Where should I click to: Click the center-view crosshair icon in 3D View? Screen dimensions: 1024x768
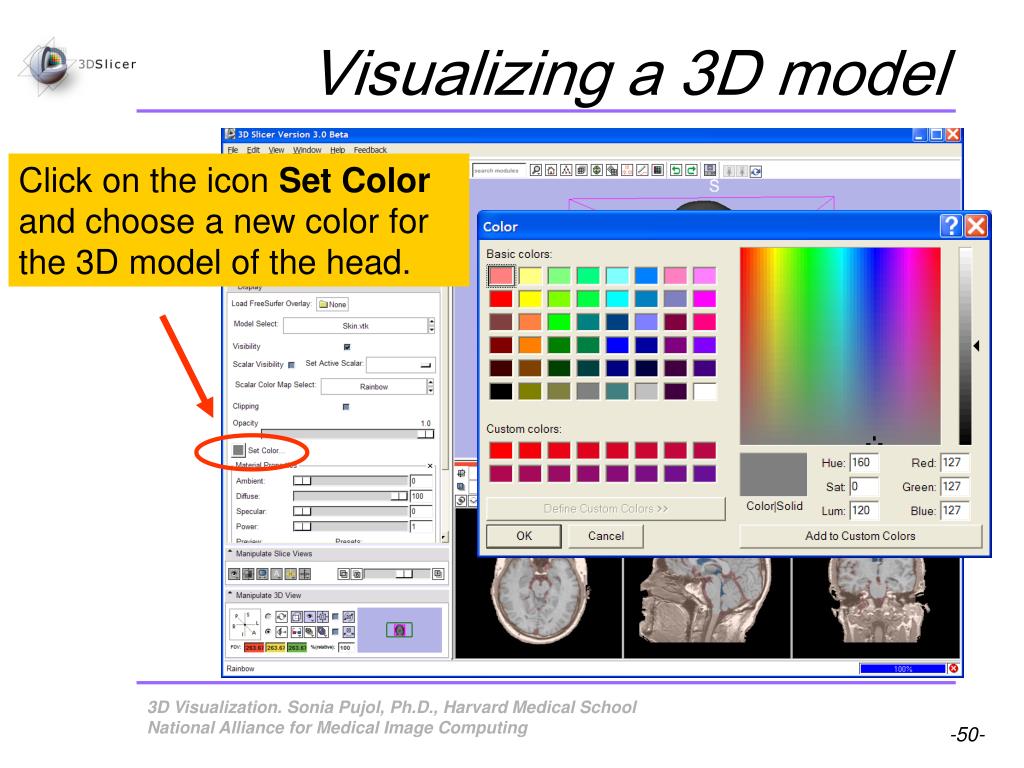point(323,616)
